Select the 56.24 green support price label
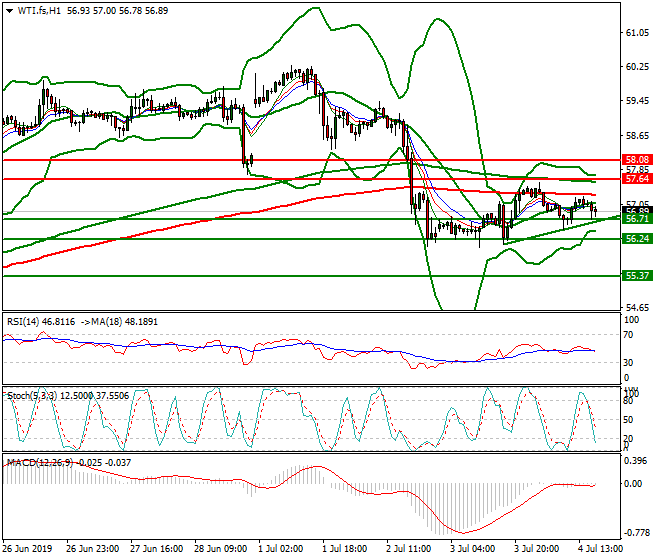This screenshot has width=660, height=560. click(x=637, y=239)
